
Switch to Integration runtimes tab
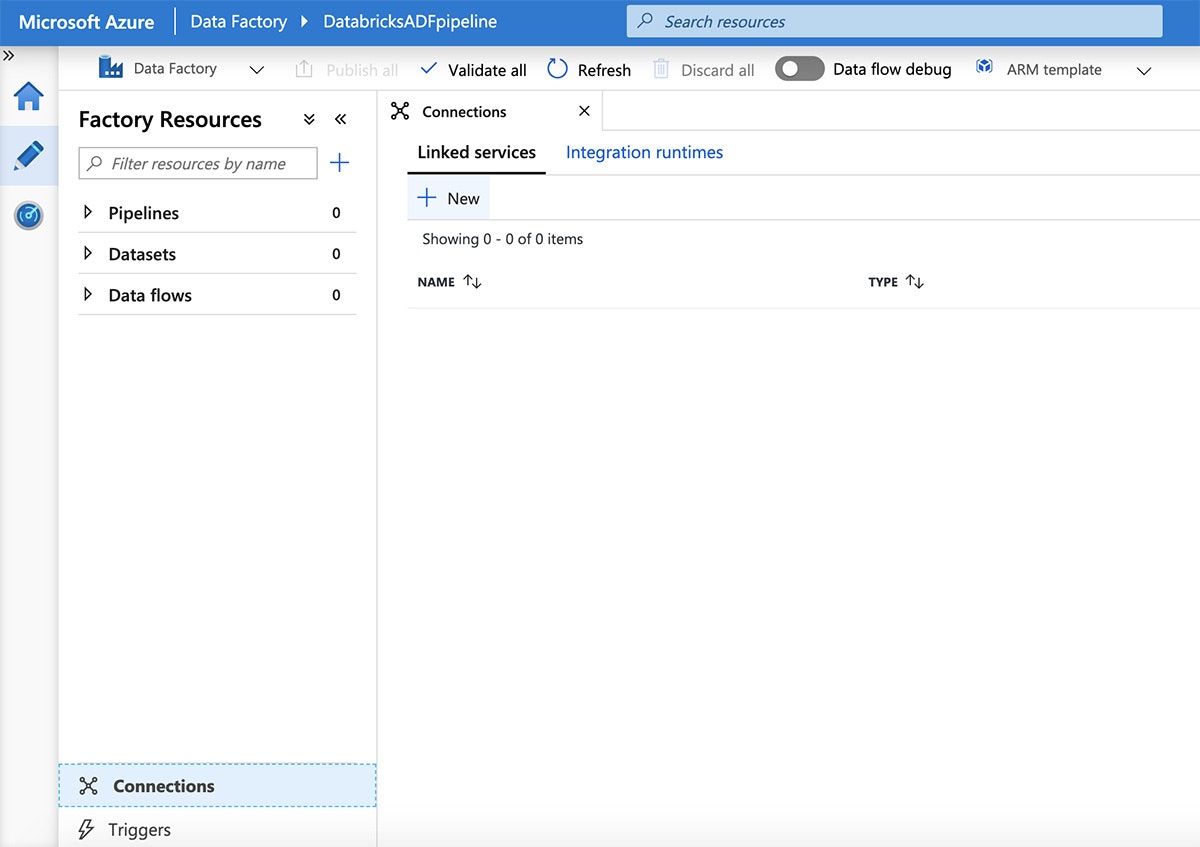(x=644, y=152)
